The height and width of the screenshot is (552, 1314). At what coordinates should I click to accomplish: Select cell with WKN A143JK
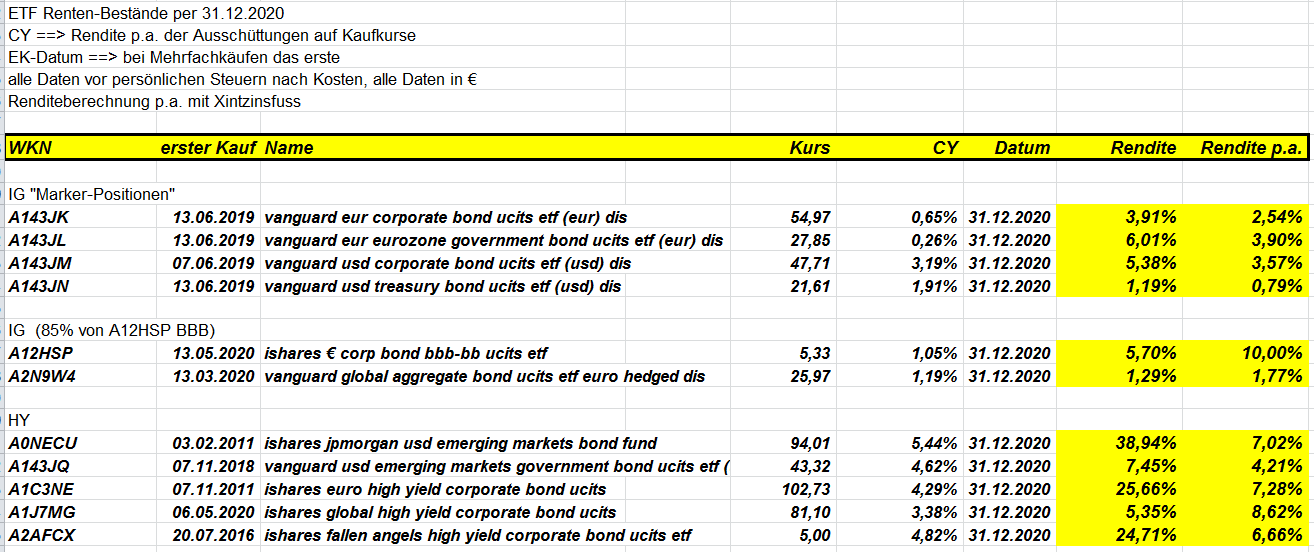point(39,217)
